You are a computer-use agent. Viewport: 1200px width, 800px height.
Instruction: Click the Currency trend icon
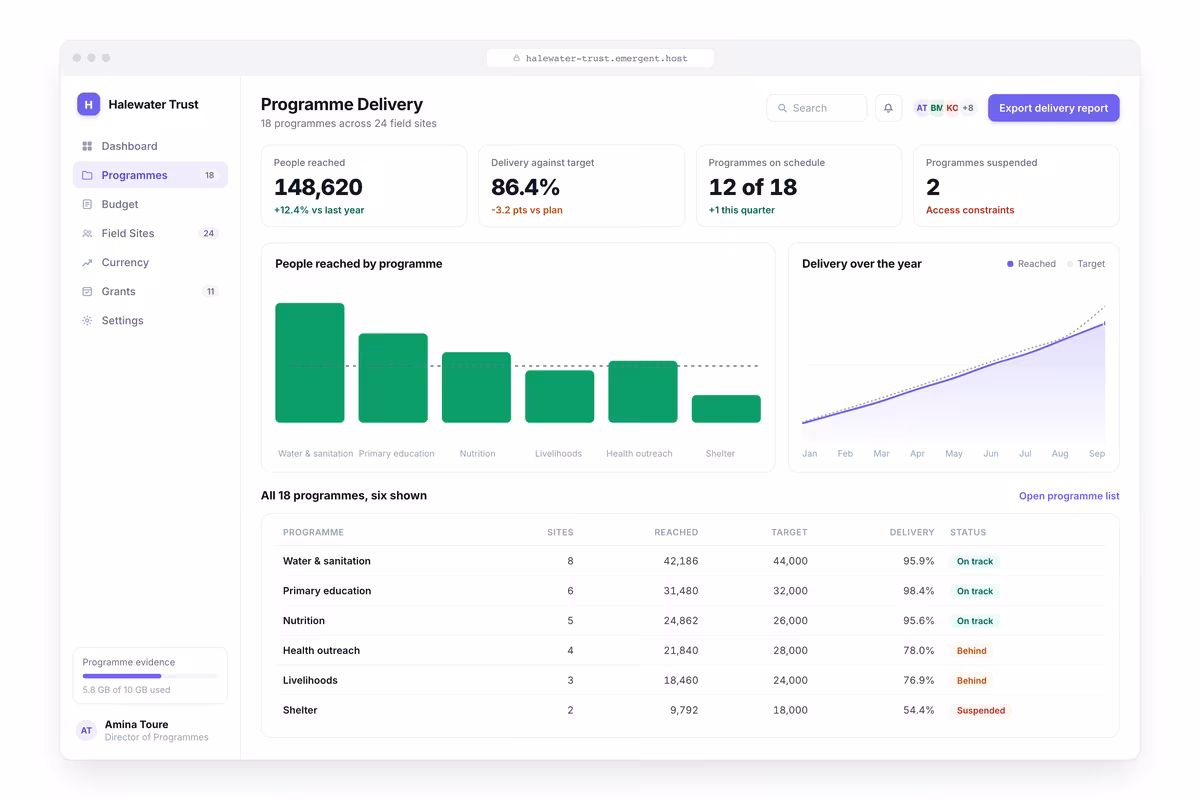pyautogui.click(x=87, y=262)
